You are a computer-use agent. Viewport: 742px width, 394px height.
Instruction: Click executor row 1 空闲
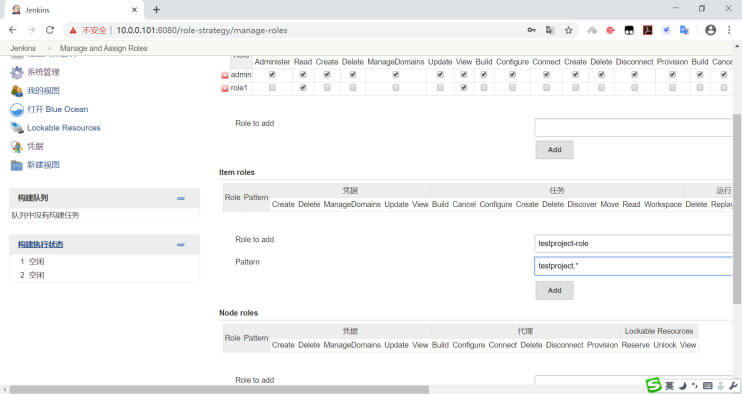(x=32, y=261)
